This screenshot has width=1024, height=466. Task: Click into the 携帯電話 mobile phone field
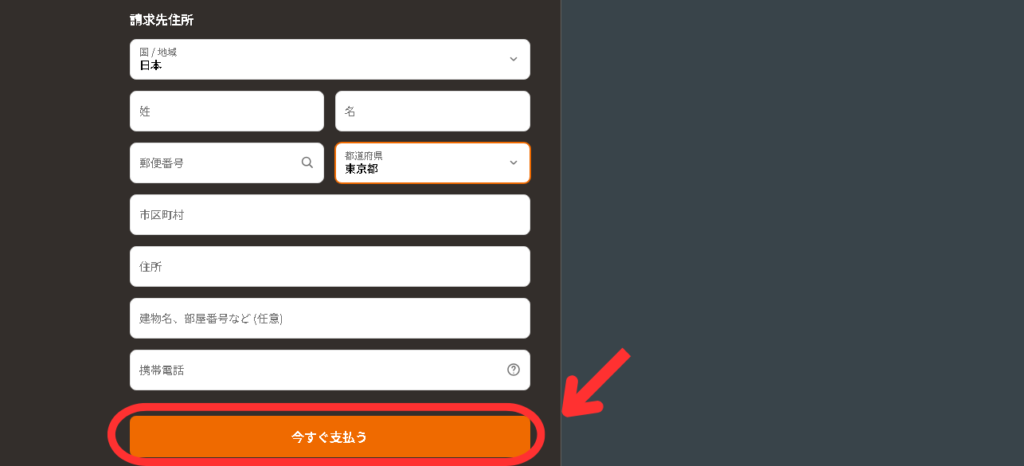[x=330, y=370]
